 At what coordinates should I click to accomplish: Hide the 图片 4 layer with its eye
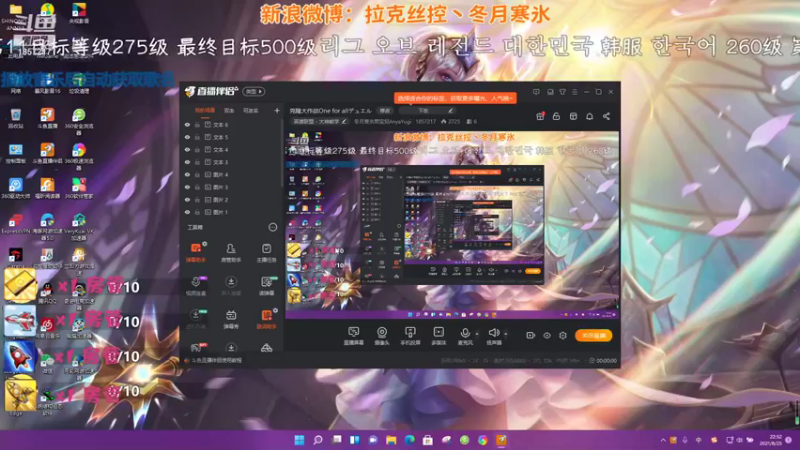[x=187, y=174]
